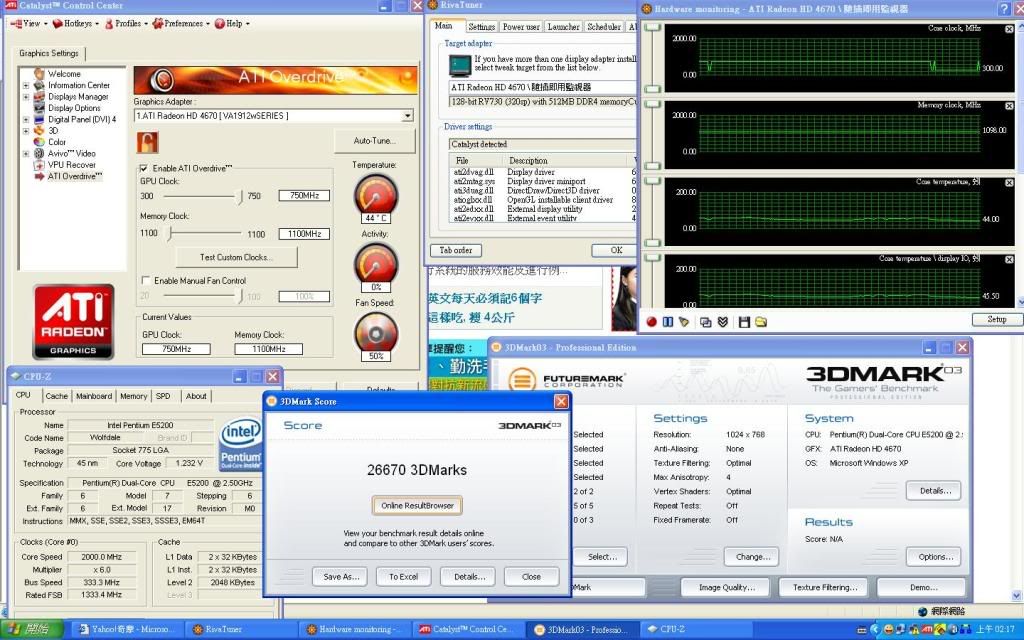Image resolution: width=1024 pixels, height=640 pixels.
Task: Open help in the Hardware monitoring title bar
Action: click(x=1004, y=8)
